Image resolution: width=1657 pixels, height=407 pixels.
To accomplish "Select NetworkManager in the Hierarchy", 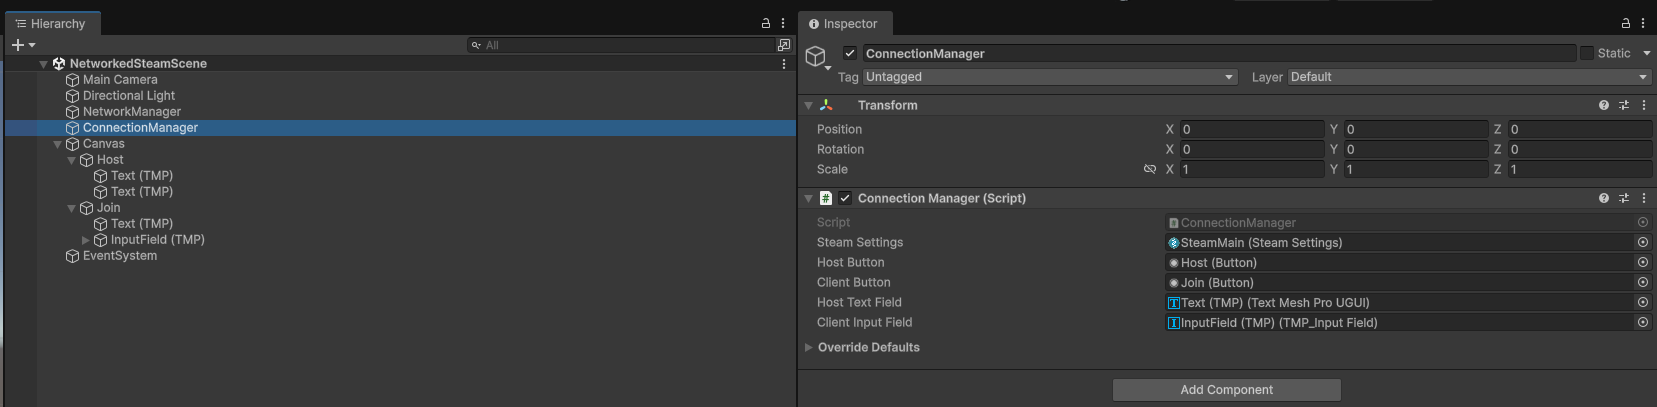I will pos(132,112).
